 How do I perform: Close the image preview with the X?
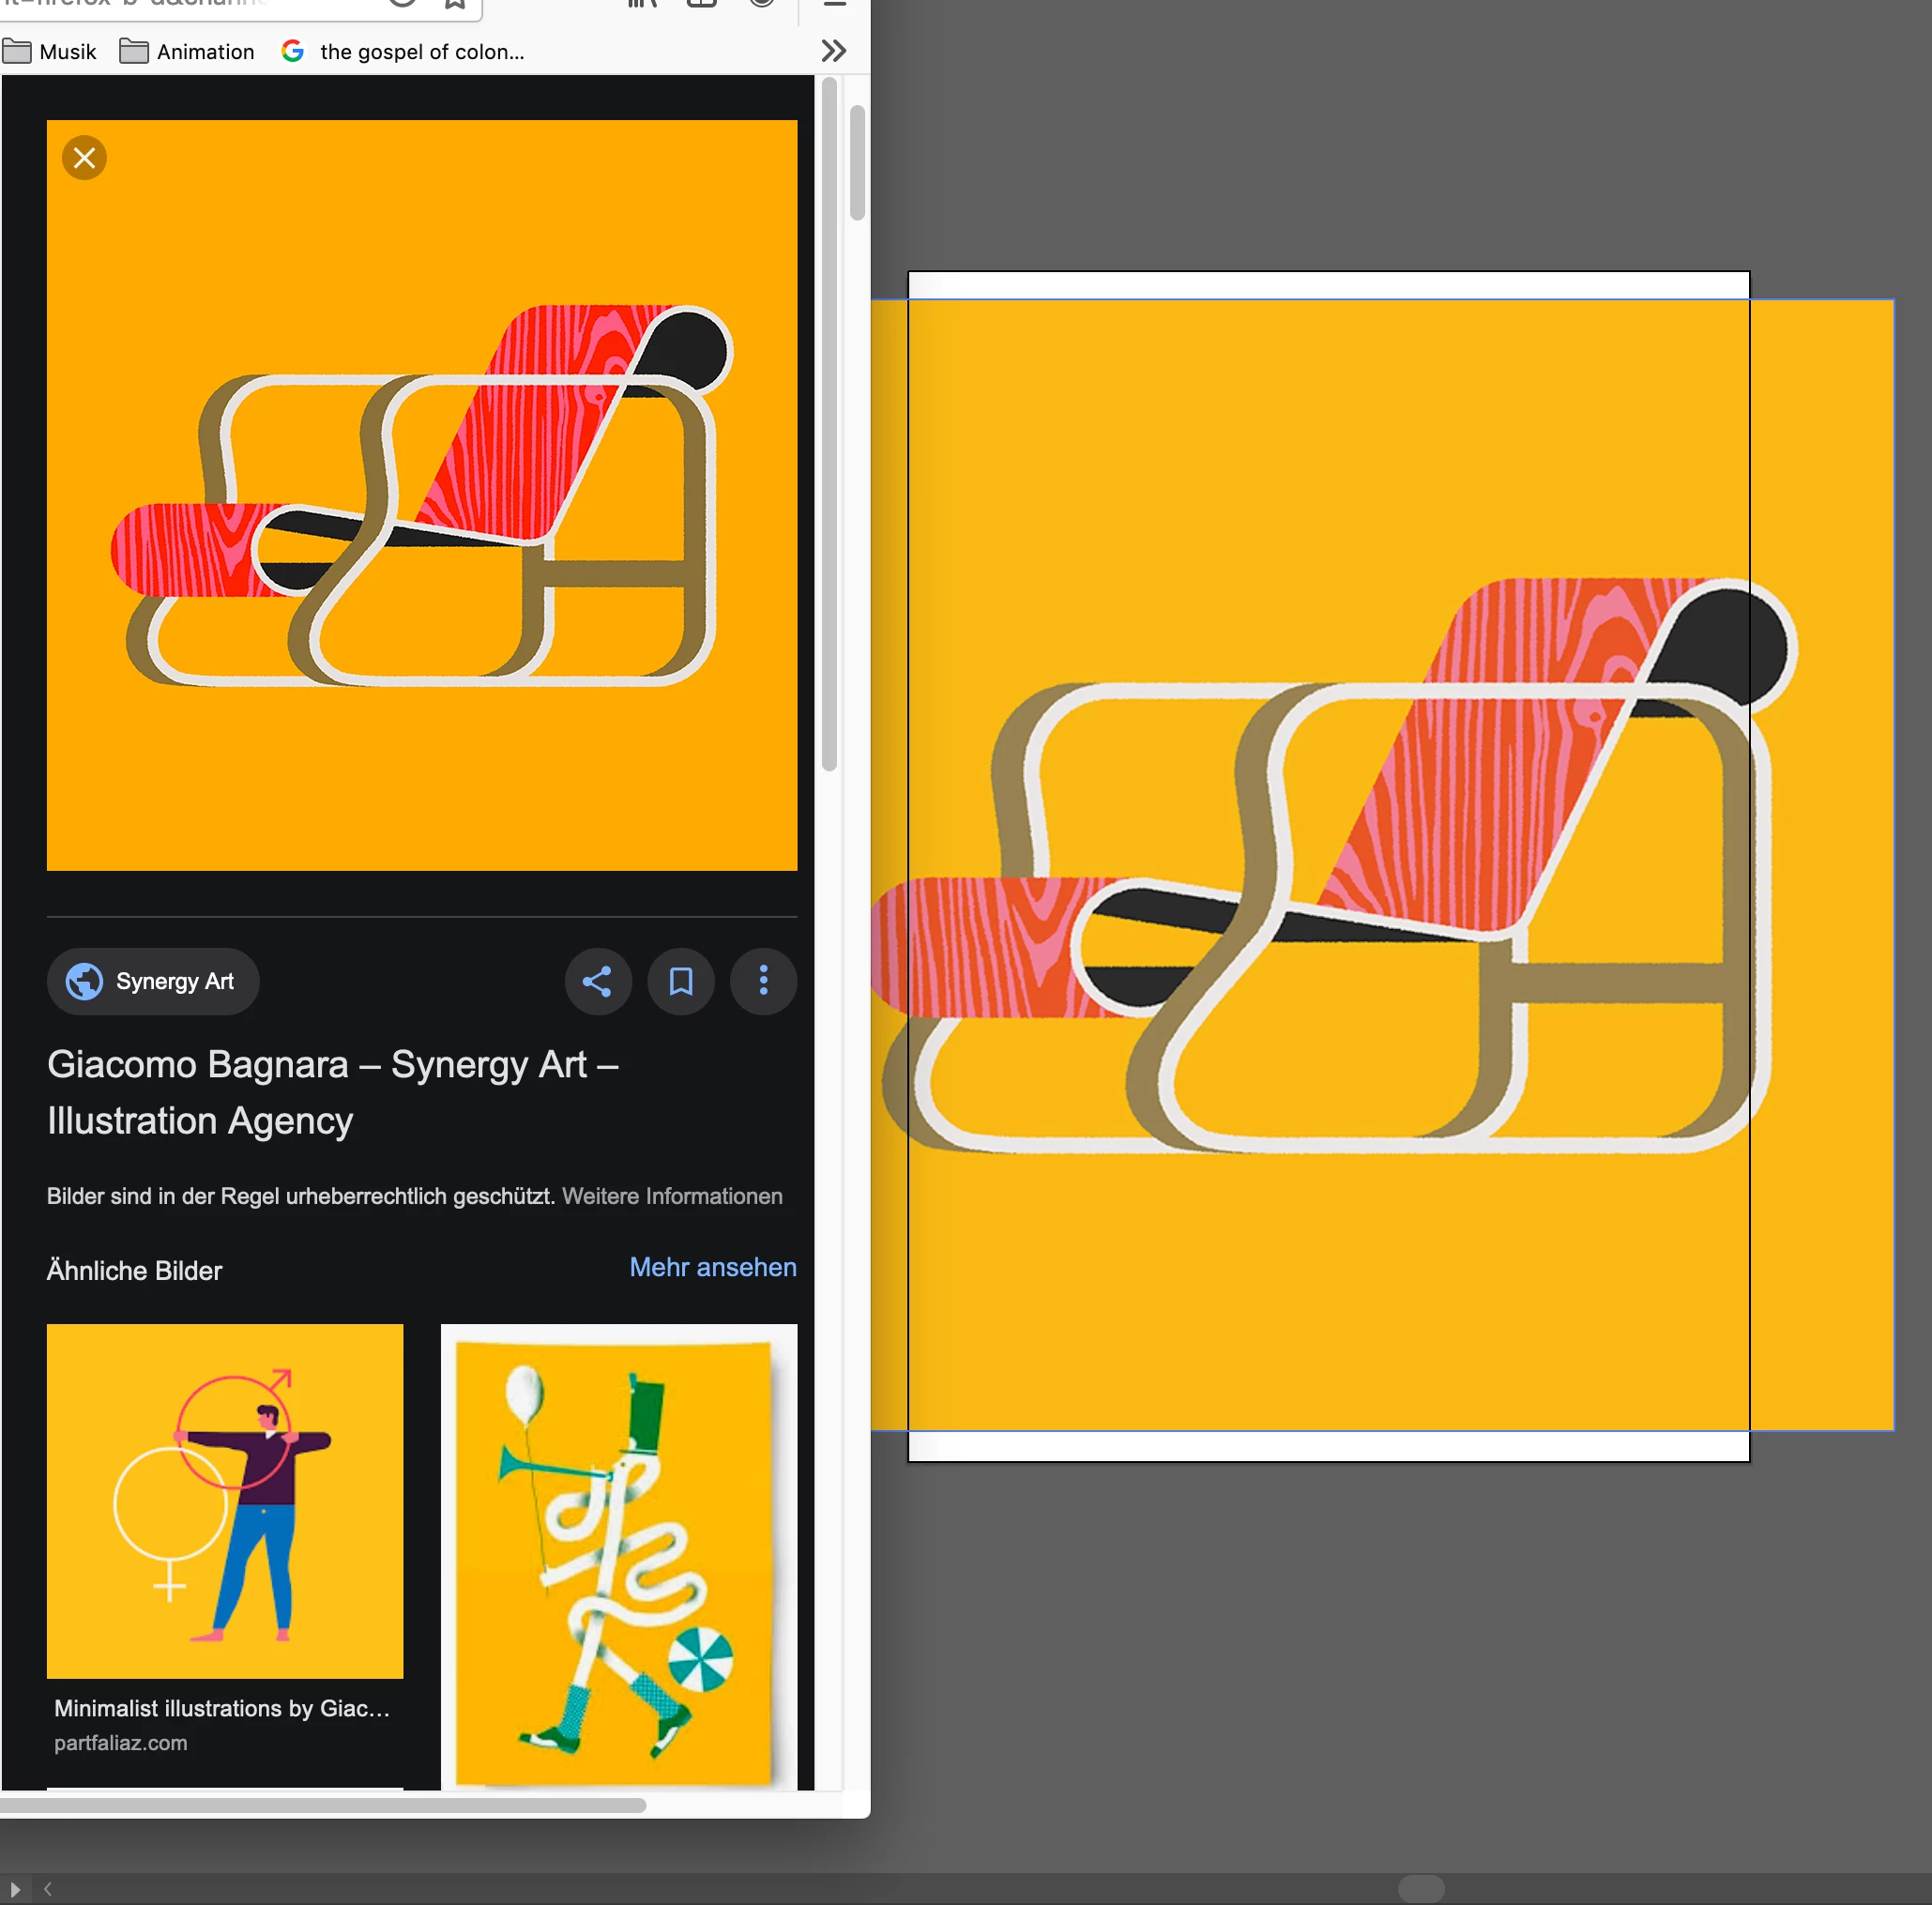[x=84, y=158]
